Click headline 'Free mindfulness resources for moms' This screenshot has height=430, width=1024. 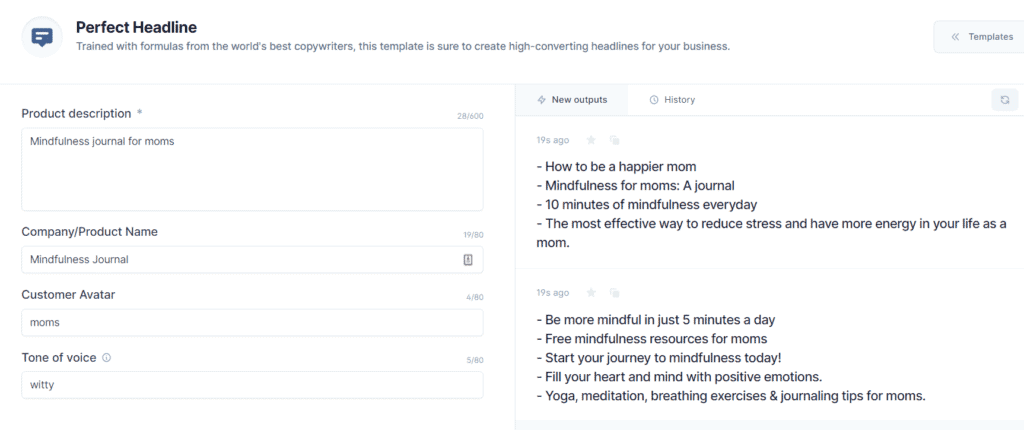(656, 339)
